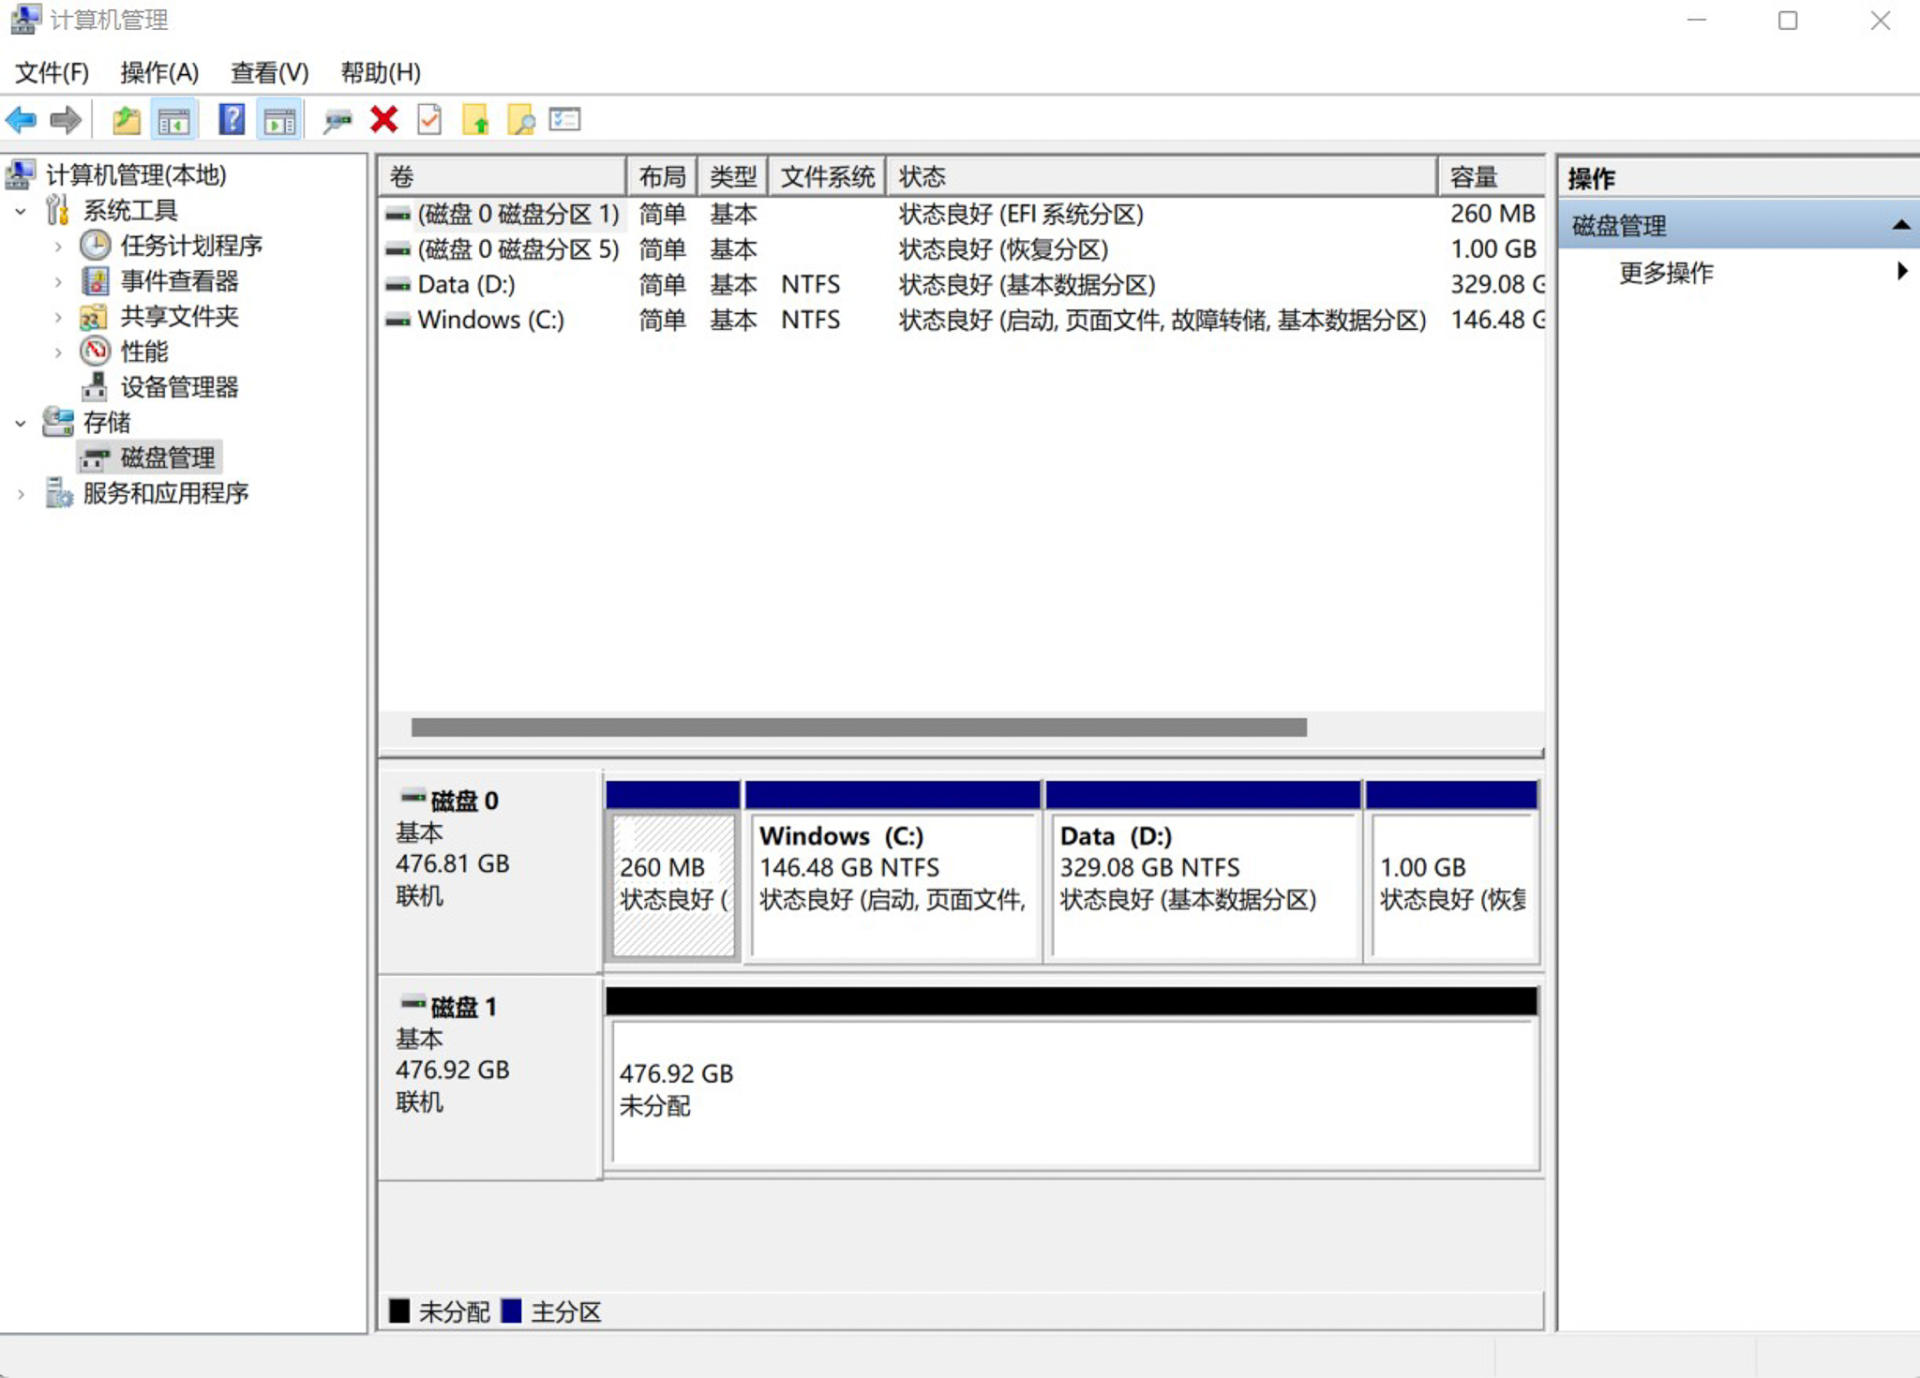Open the 查看(V) menu
The image size is (1920, 1378).
pyautogui.click(x=269, y=72)
